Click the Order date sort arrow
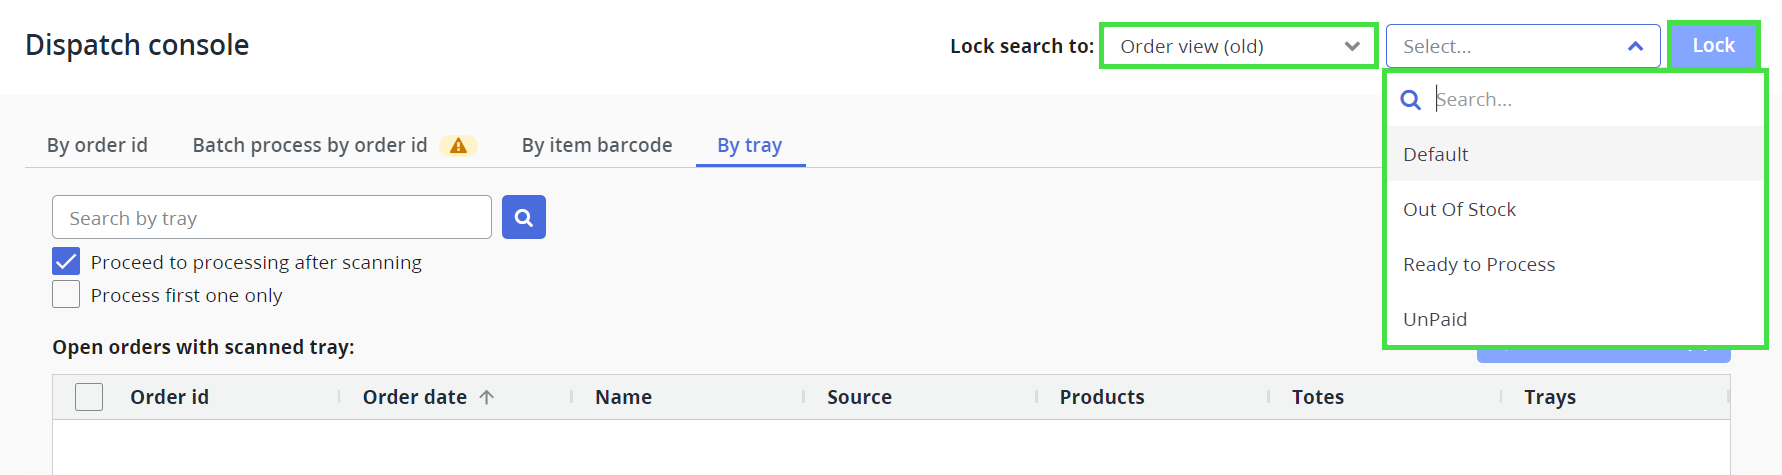 487,397
